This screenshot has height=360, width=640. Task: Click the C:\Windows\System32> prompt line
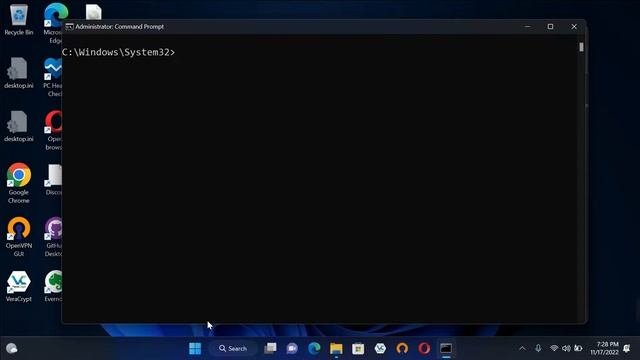(x=118, y=52)
